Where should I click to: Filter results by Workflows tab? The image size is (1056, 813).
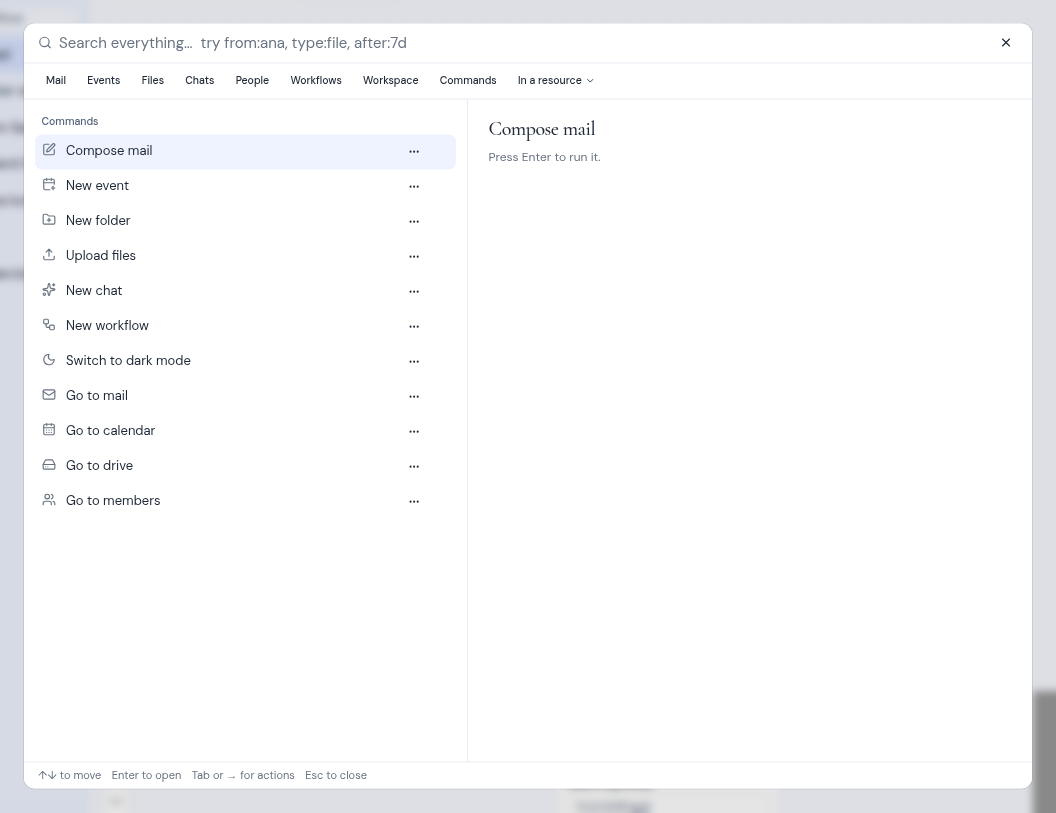[x=316, y=80]
